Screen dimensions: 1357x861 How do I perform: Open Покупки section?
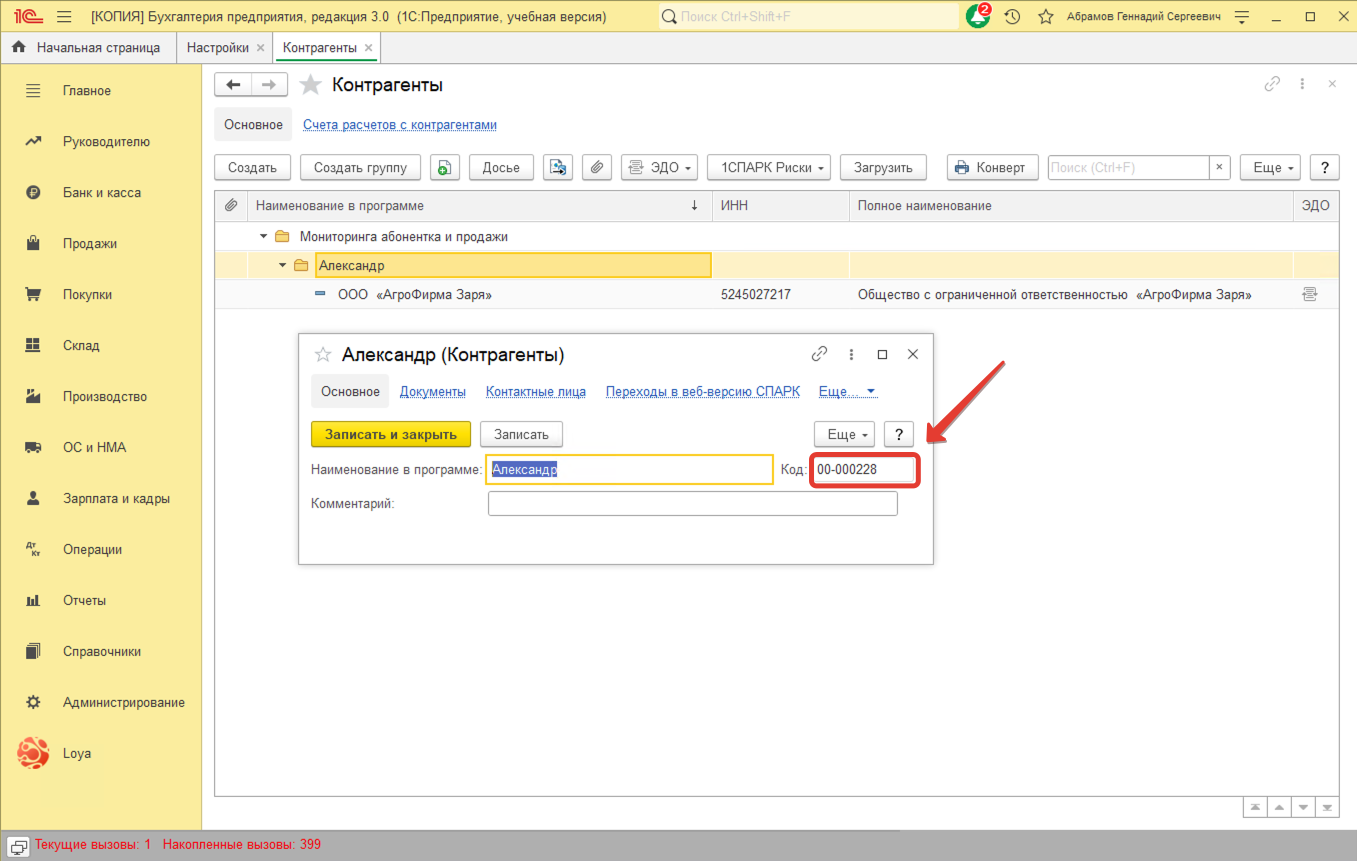tap(87, 295)
